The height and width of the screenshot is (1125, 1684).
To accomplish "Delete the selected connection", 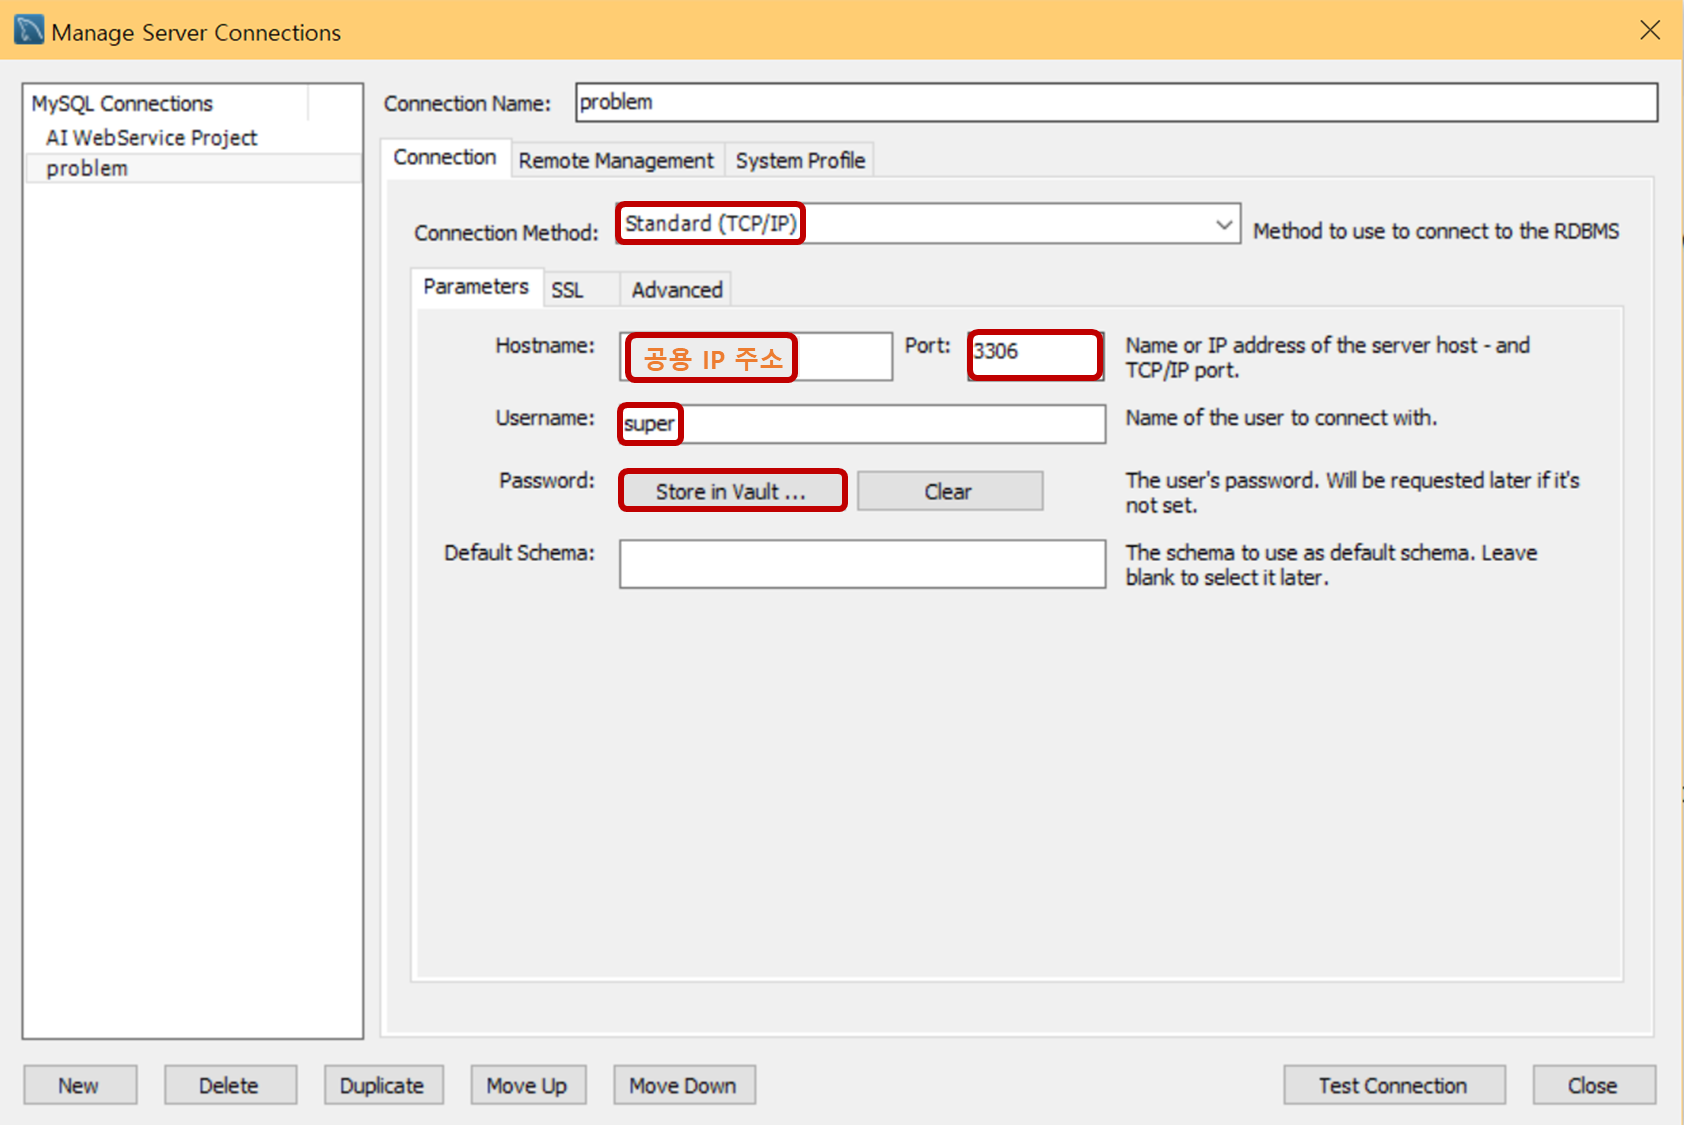I will pyautogui.click(x=230, y=1085).
